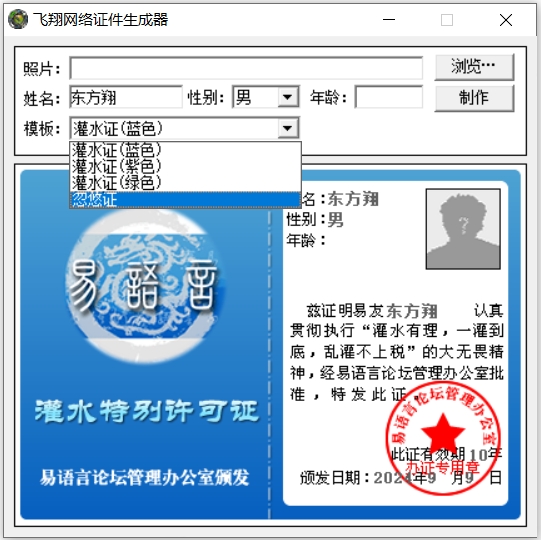Close the 飞翔网络证件生成器 window
Screen dimensions: 541x540
506,20
